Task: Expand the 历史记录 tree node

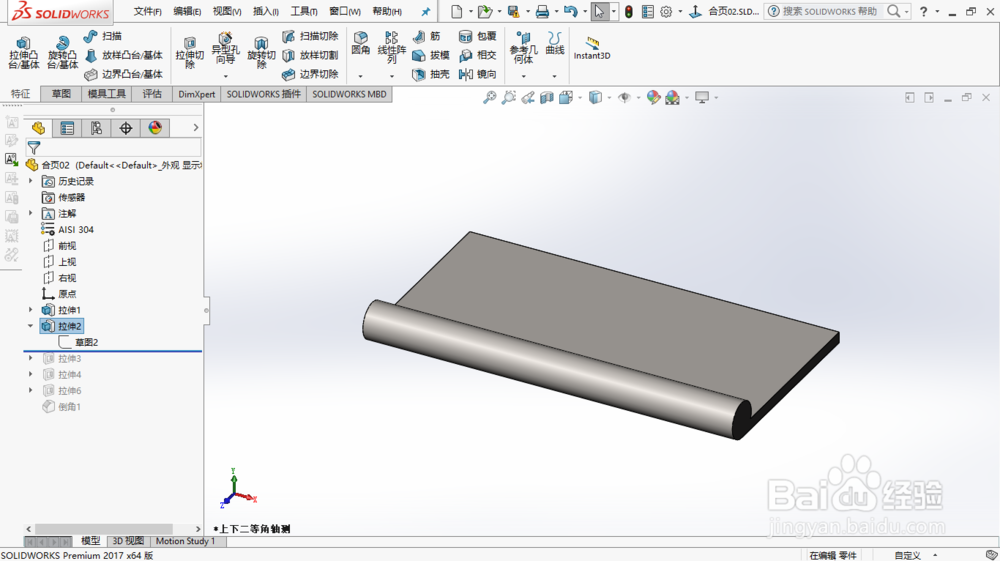Action: [x=30, y=181]
